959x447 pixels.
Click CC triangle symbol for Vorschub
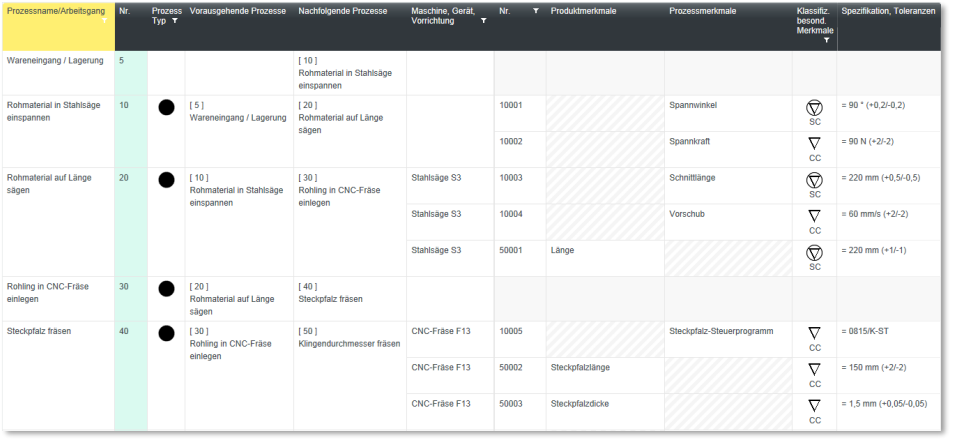814,216
